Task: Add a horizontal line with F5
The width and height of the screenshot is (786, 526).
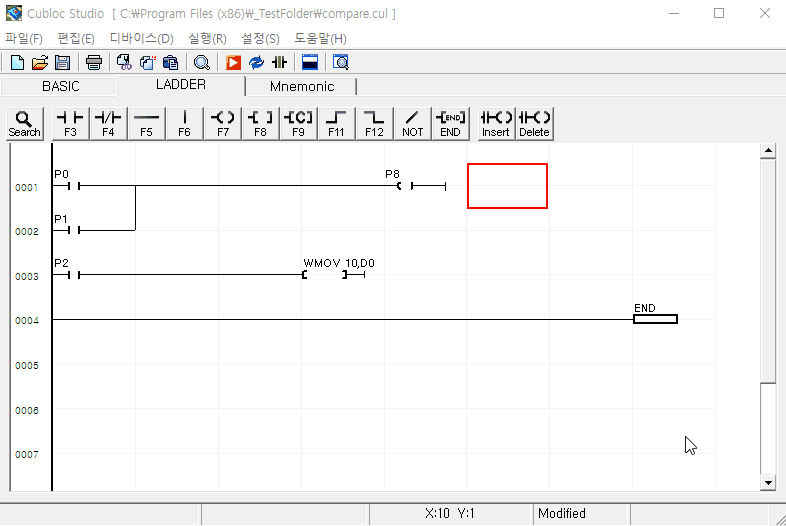Action: 146,123
